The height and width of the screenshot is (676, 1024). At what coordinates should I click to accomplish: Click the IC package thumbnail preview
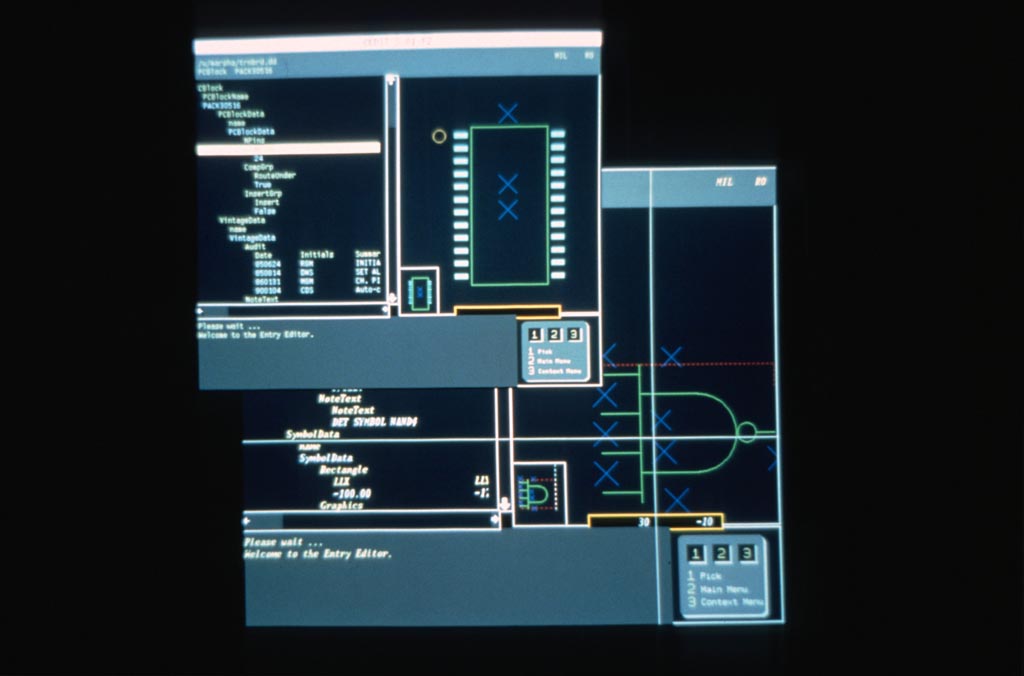420,291
